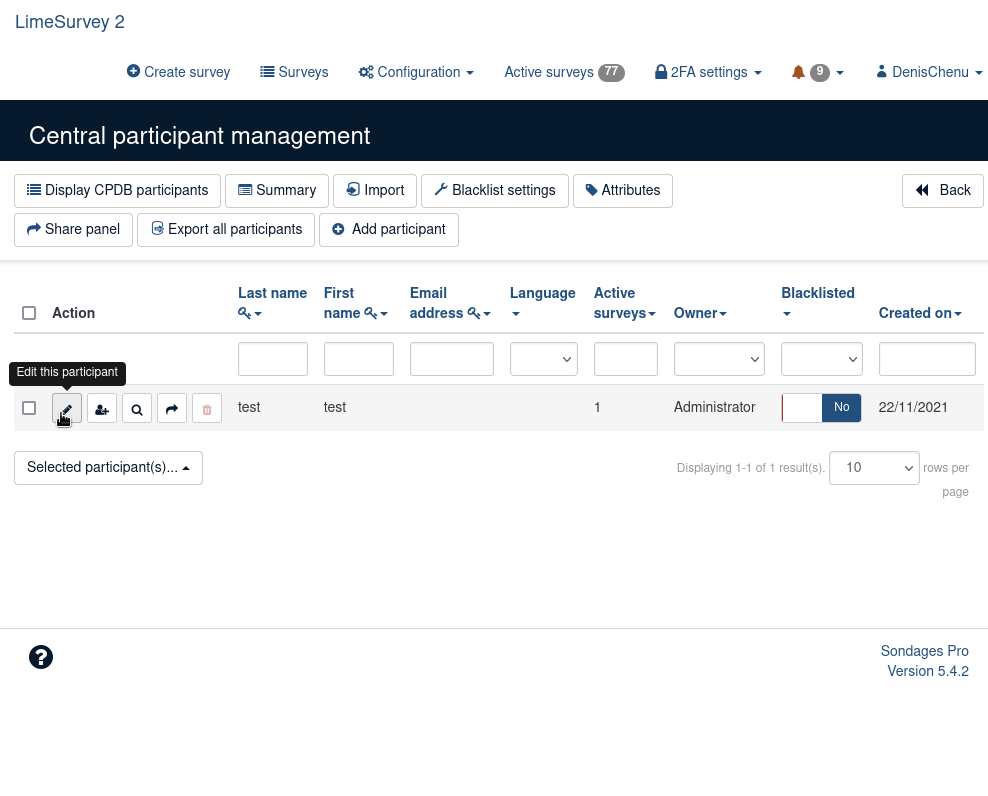Click the Blacklist settings wrench button
Screen dimensions: 988x796
click(495, 191)
